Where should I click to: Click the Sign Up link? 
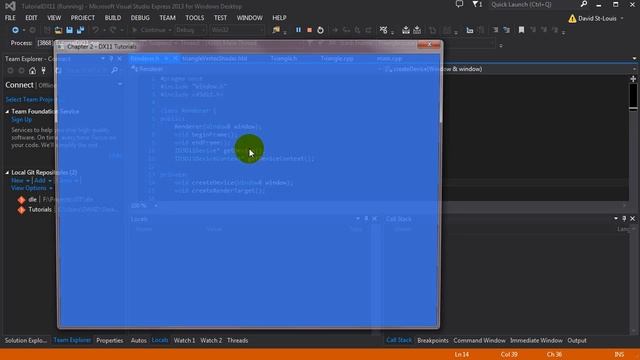point(22,120)
